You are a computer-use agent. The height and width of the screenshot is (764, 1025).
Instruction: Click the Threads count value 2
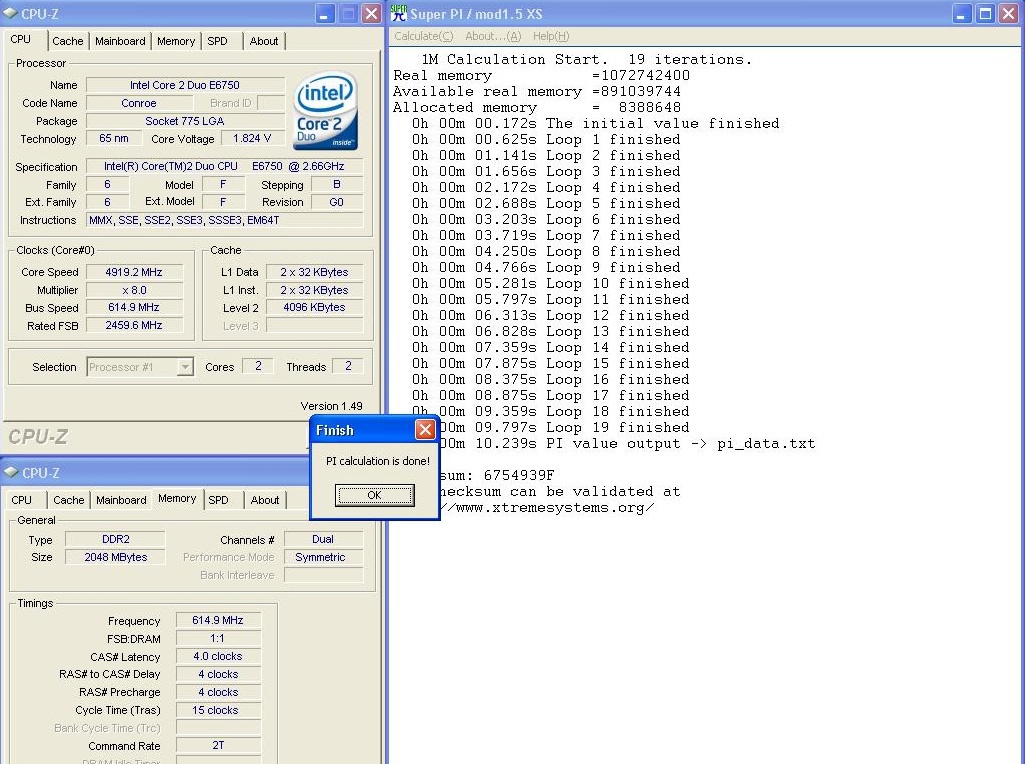point(348,366)
